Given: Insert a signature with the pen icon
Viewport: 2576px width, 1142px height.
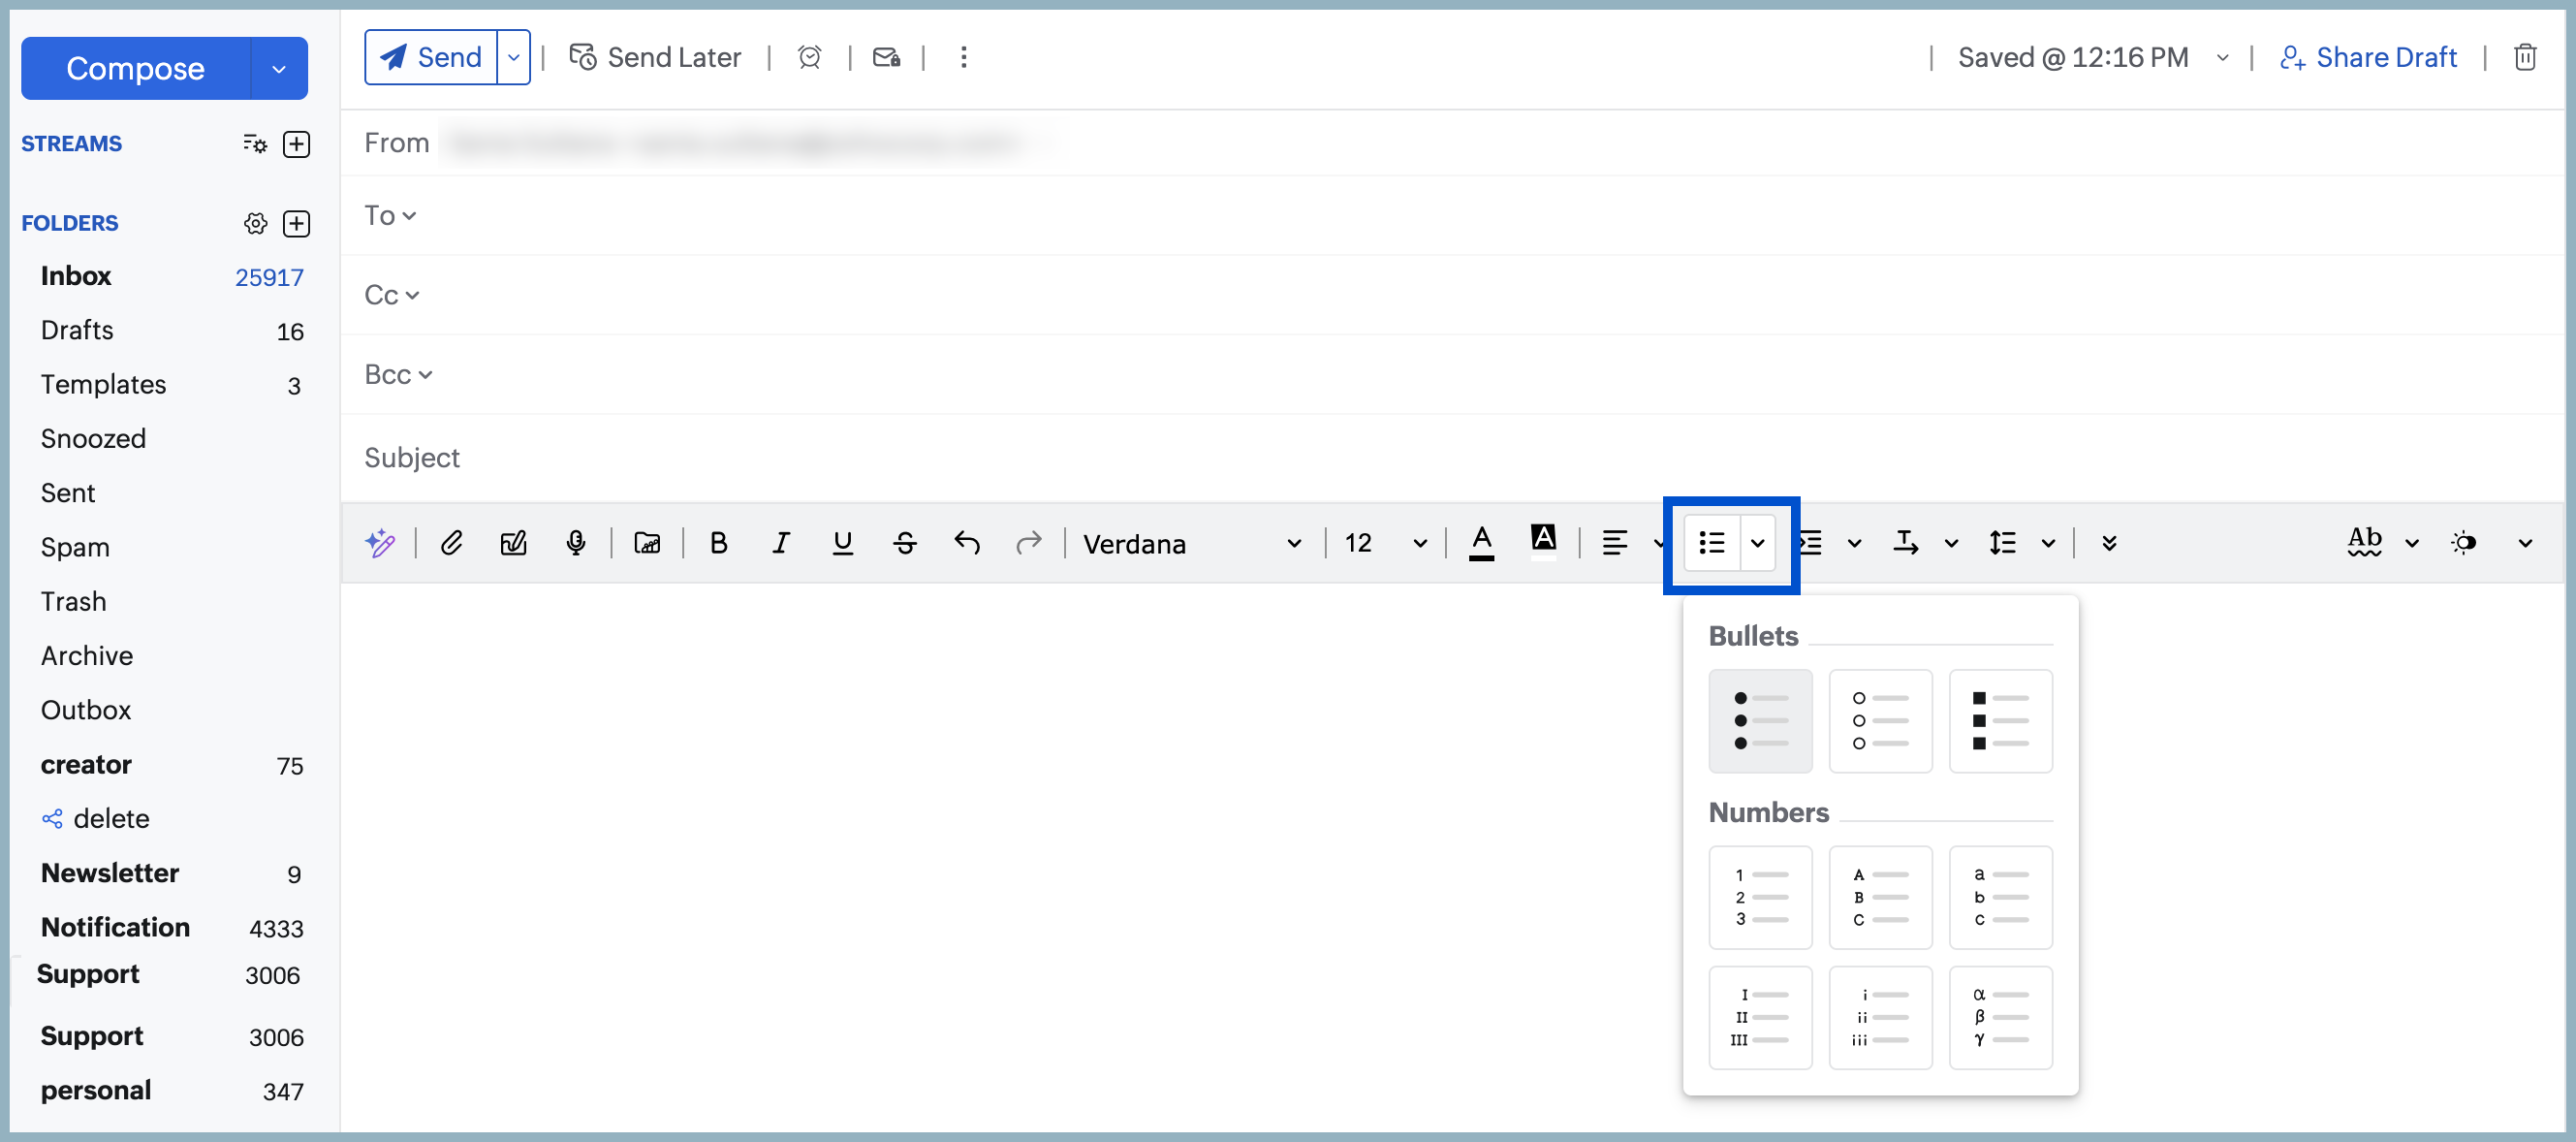Looking at the screenshot, I should [514, 543].
